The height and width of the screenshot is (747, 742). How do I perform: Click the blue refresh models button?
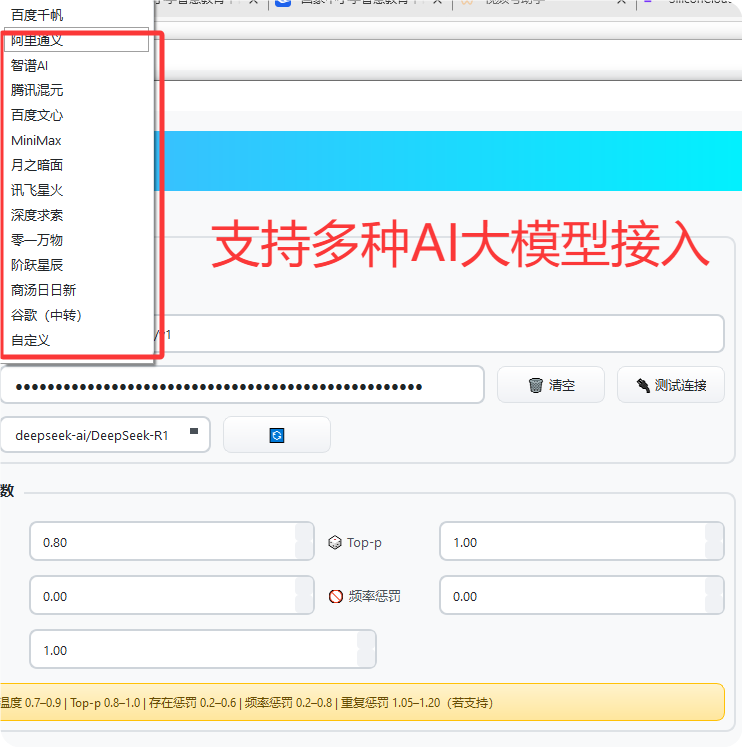(277, 435)
